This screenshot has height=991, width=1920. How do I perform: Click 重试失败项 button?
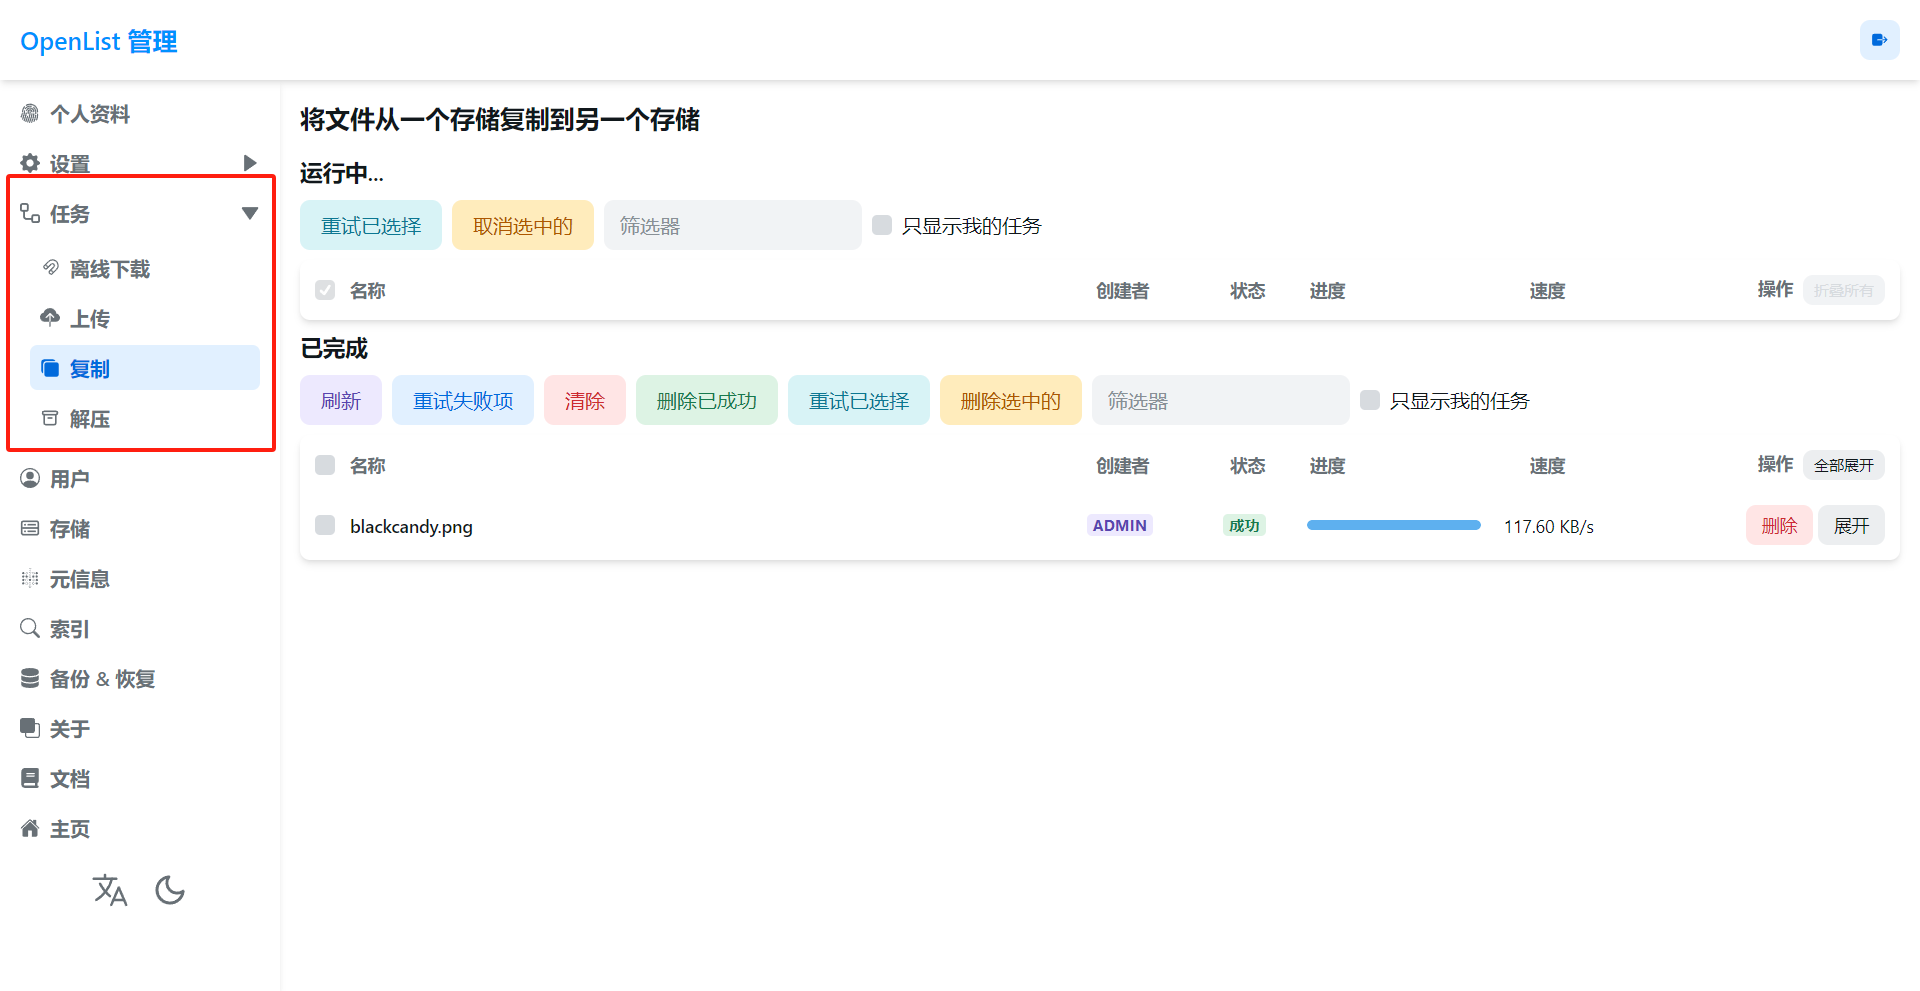(463, 400)
